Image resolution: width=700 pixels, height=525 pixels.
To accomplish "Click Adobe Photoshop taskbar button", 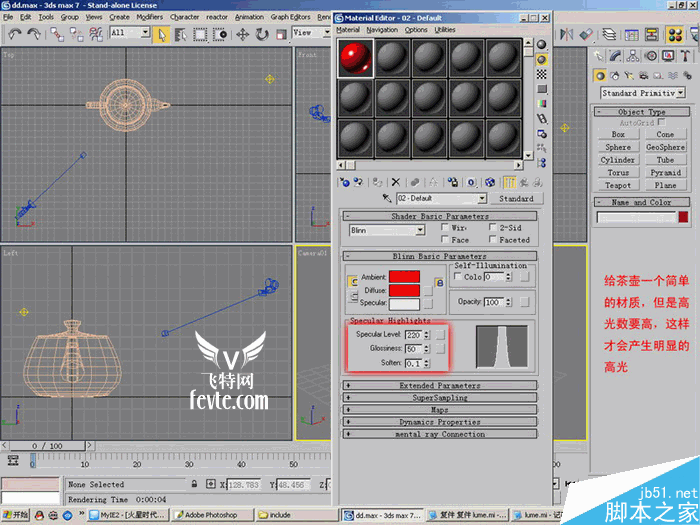I will 212,515.
